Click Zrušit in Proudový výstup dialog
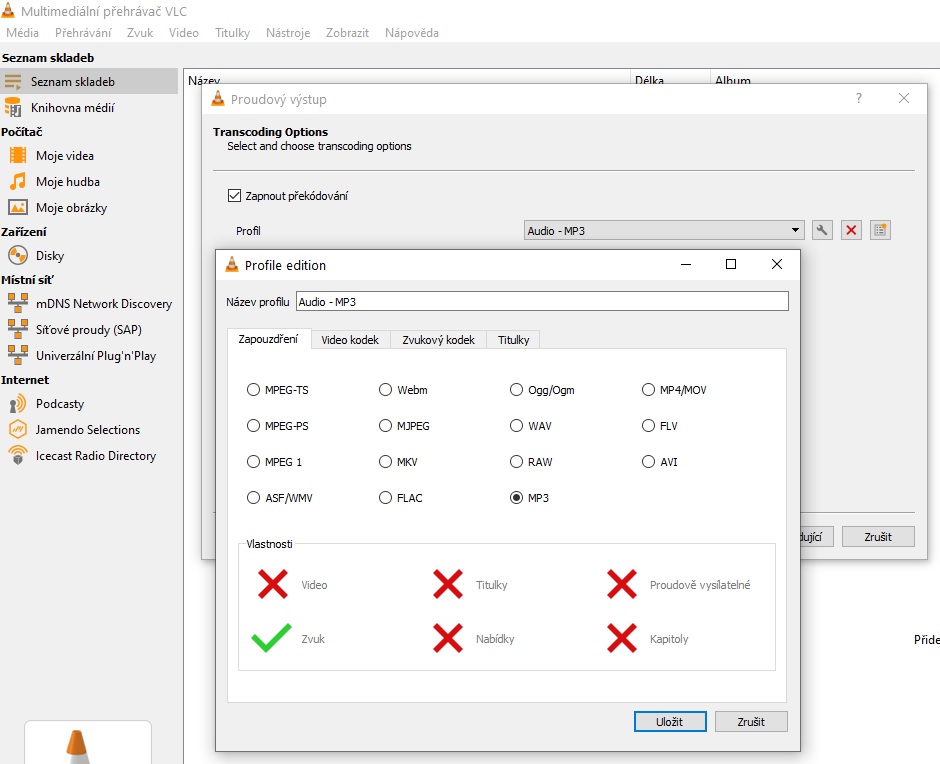Image resolution: width=940 pixels, height=764 pixels. [878, 537]
